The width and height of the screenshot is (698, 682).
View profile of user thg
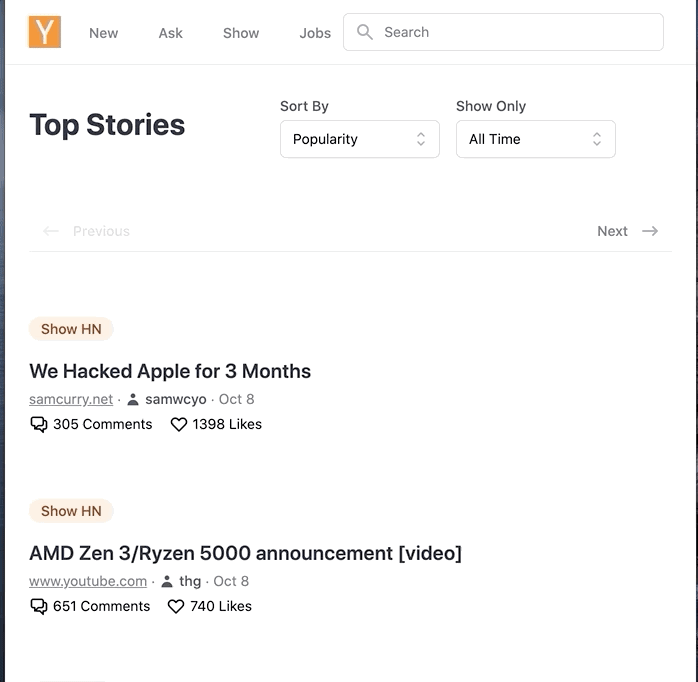[190, 581]
